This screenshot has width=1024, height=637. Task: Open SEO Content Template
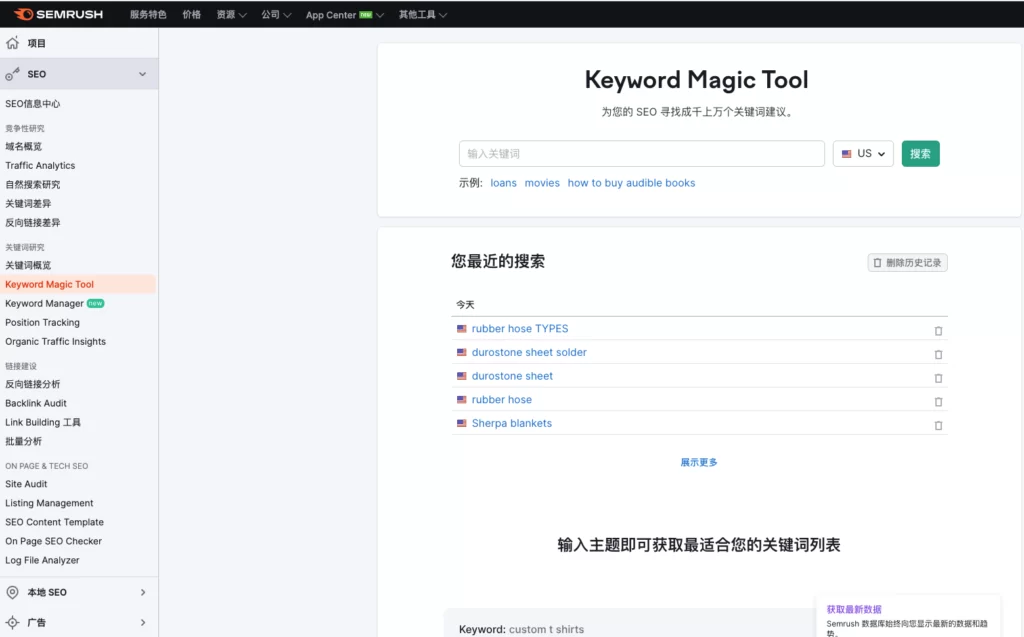[x=54, y=521]
